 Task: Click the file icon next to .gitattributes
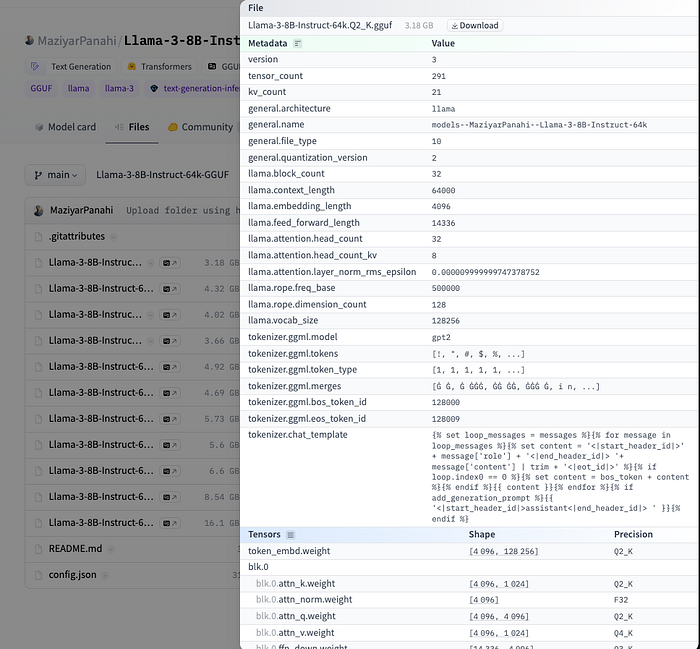(x=39, y=237)
